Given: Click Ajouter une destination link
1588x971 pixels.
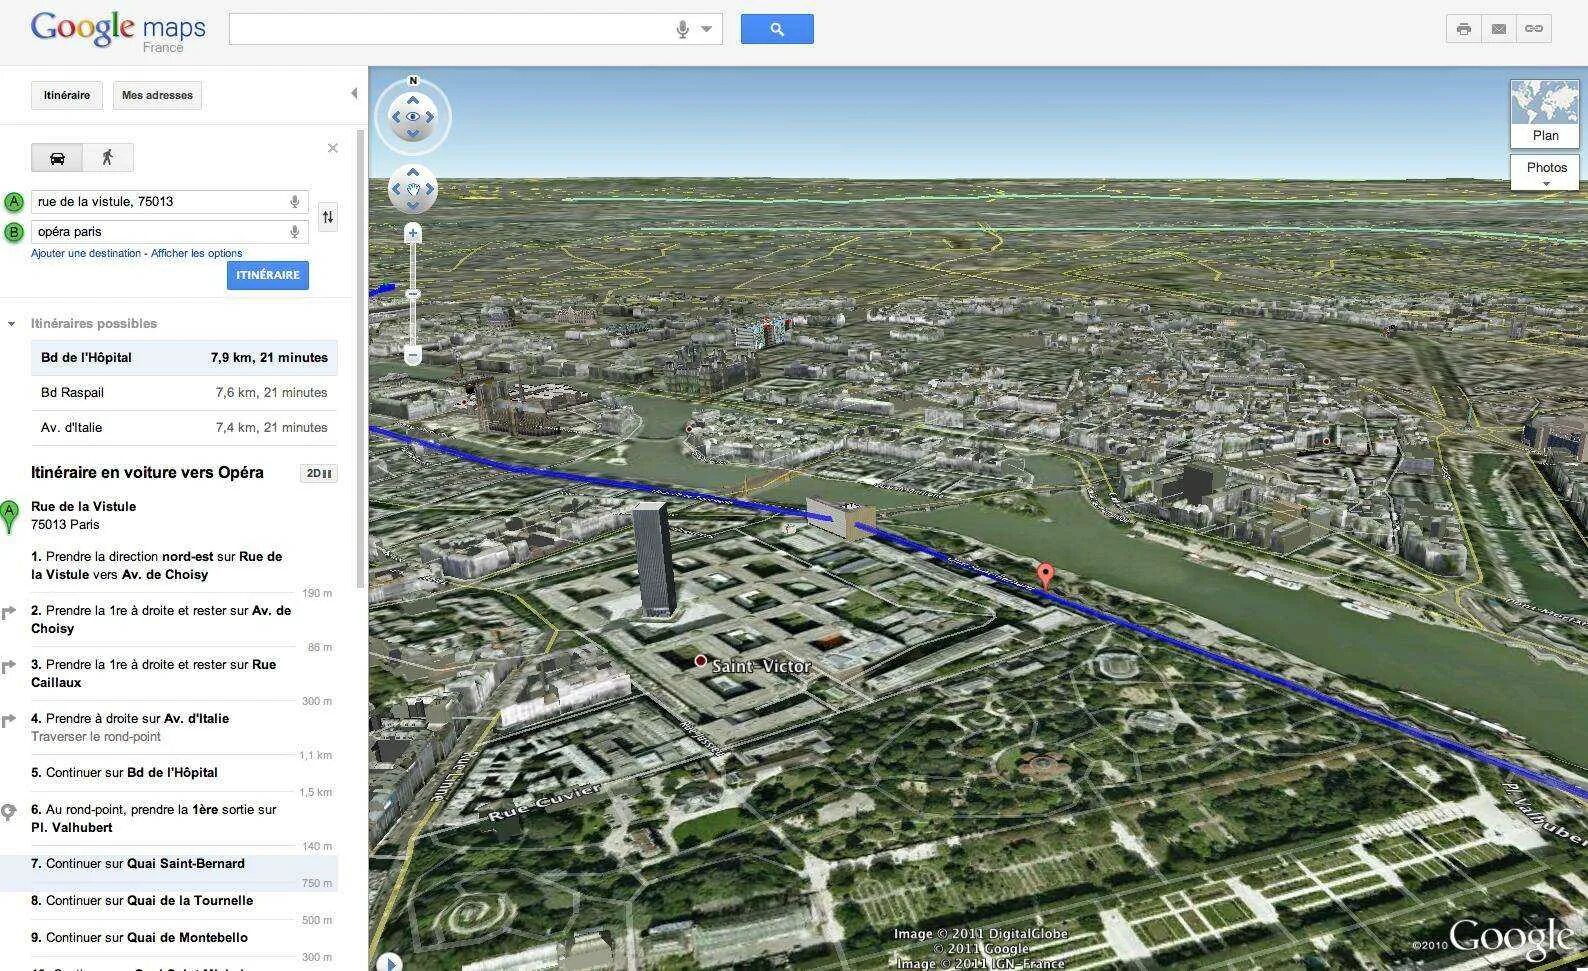Looking at the screenshot, I should point(86,254).
